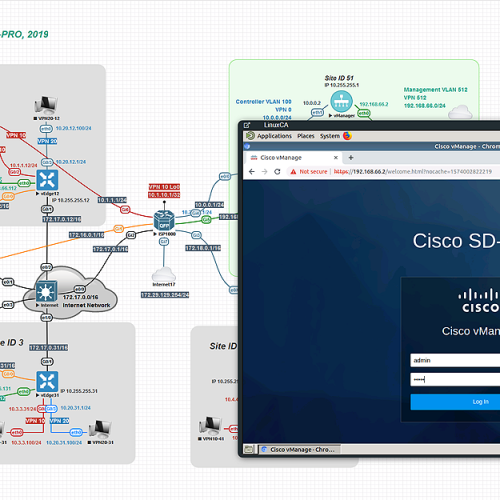Click the VPN20-12 computer node icon

point(46,105)
